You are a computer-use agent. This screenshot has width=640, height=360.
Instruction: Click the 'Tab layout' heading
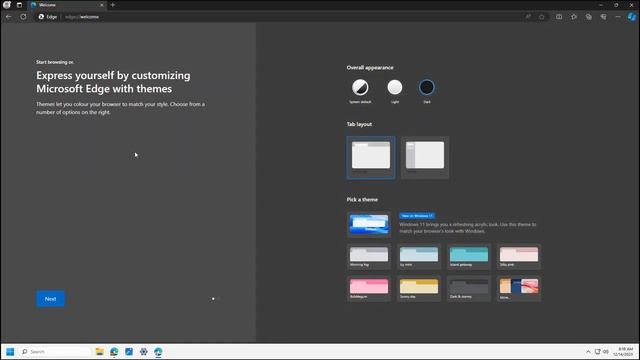(x=359, y=124)
